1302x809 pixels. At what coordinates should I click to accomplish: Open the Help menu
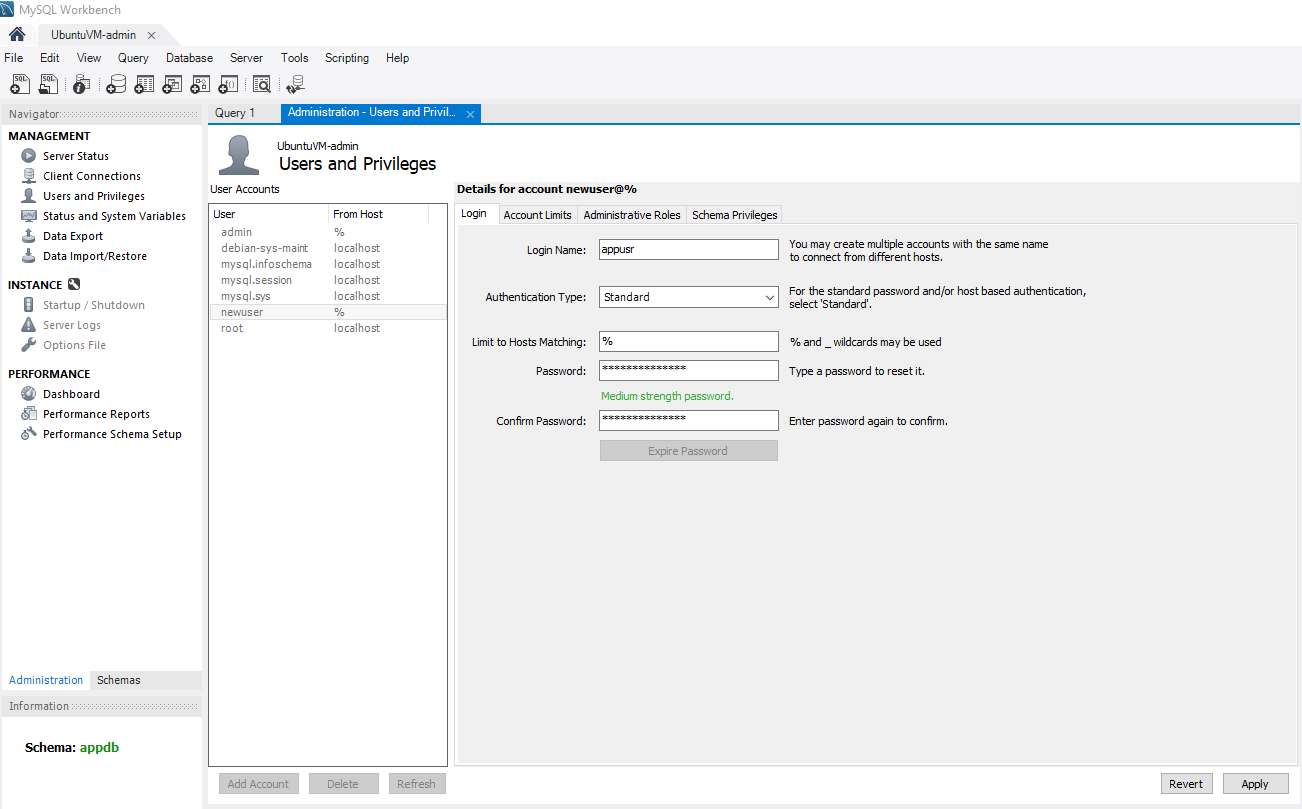pyautogui.click(x=397, y=58)
